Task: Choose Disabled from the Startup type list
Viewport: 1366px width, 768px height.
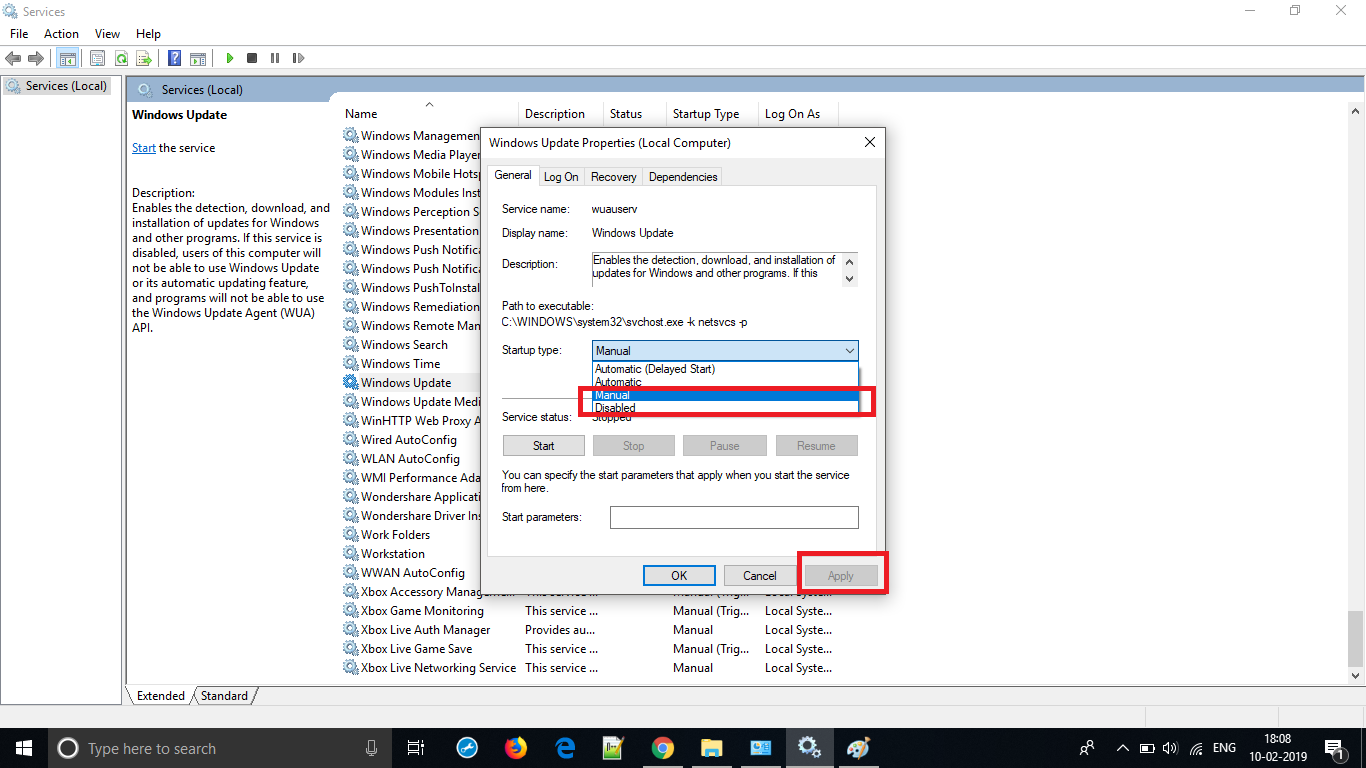Action: (x=725, y=408)
